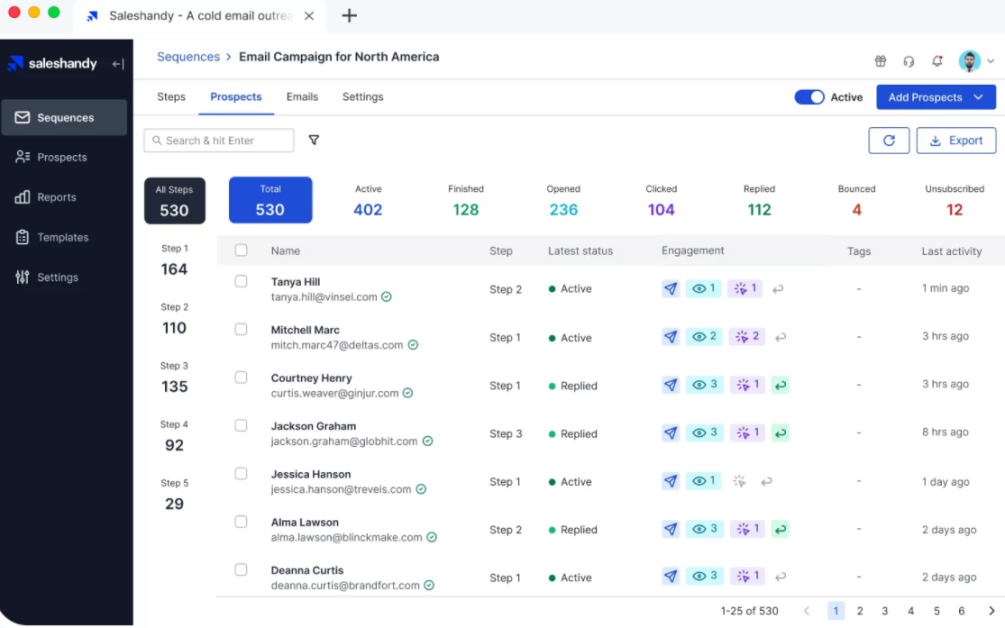The image size is (1005, 628).
Task: Open Reports from the sidebar
Action: (56, 197)
